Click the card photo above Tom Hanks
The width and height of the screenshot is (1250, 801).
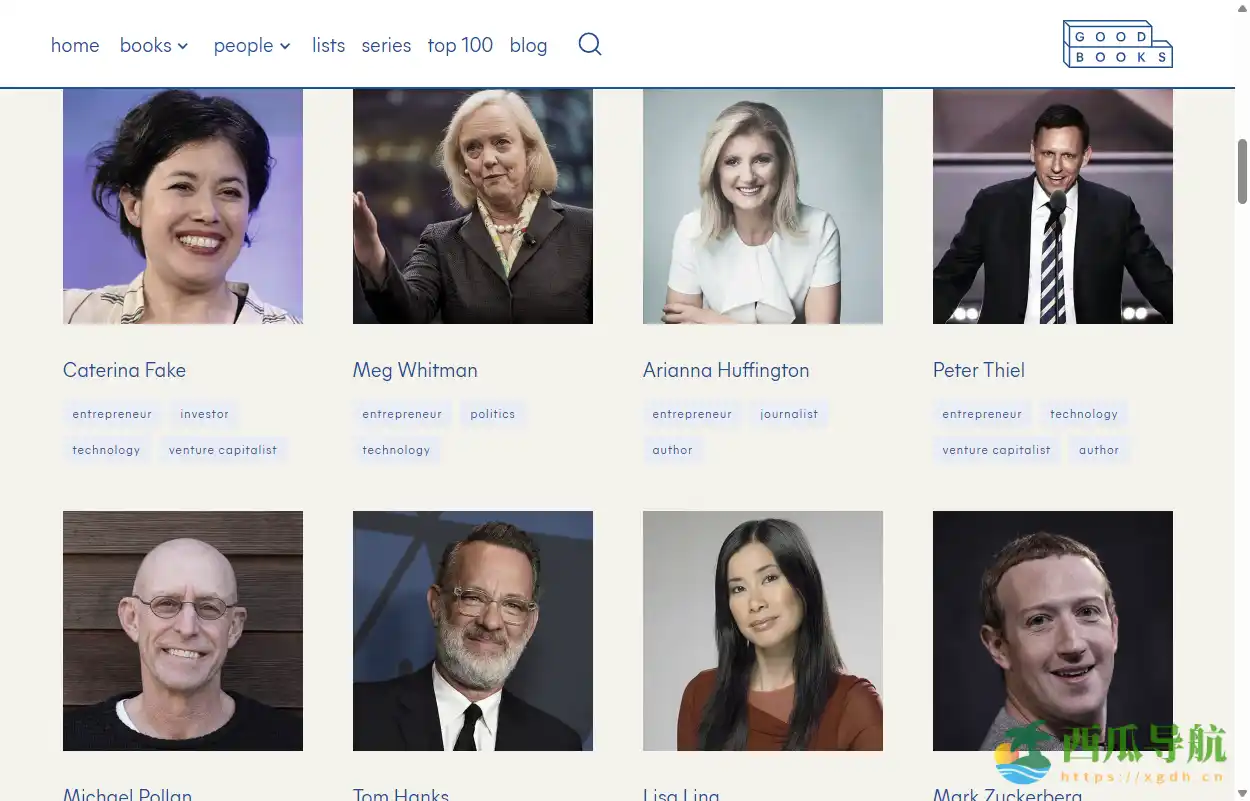[472, 630]
